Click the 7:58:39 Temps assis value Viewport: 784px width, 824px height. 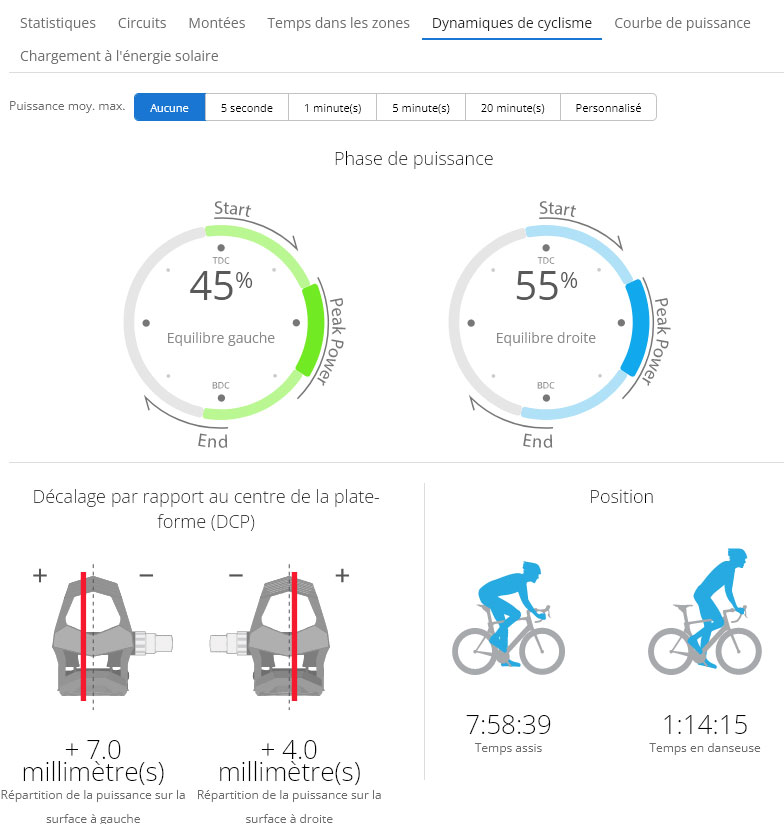[x=508, y=725]
